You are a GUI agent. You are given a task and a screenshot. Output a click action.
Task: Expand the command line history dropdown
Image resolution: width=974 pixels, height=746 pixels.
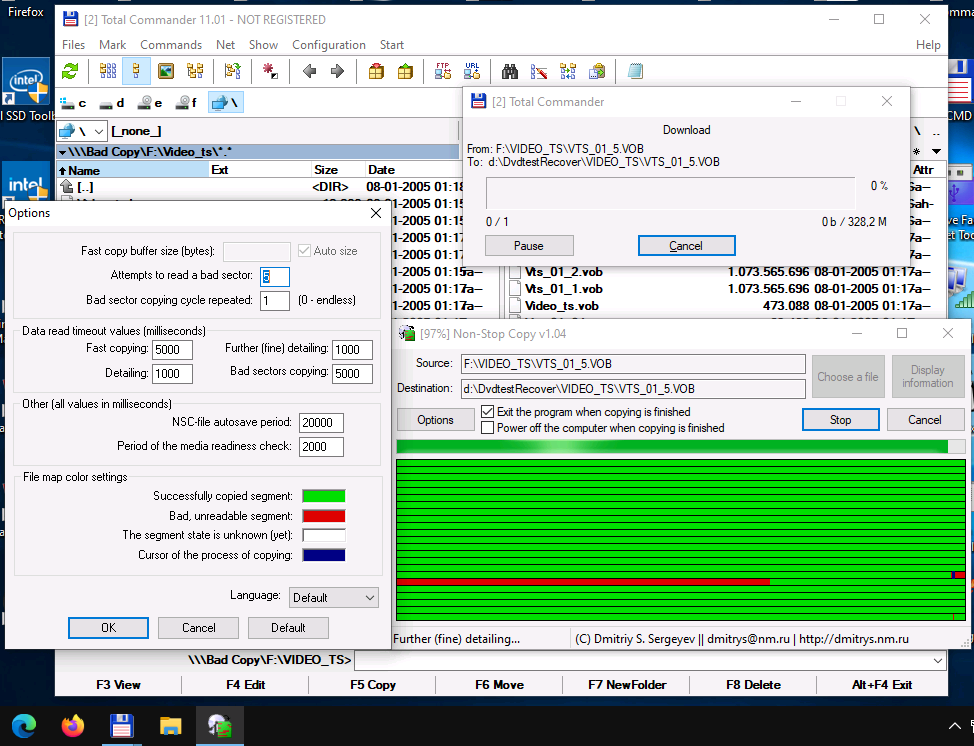(936, 660)
